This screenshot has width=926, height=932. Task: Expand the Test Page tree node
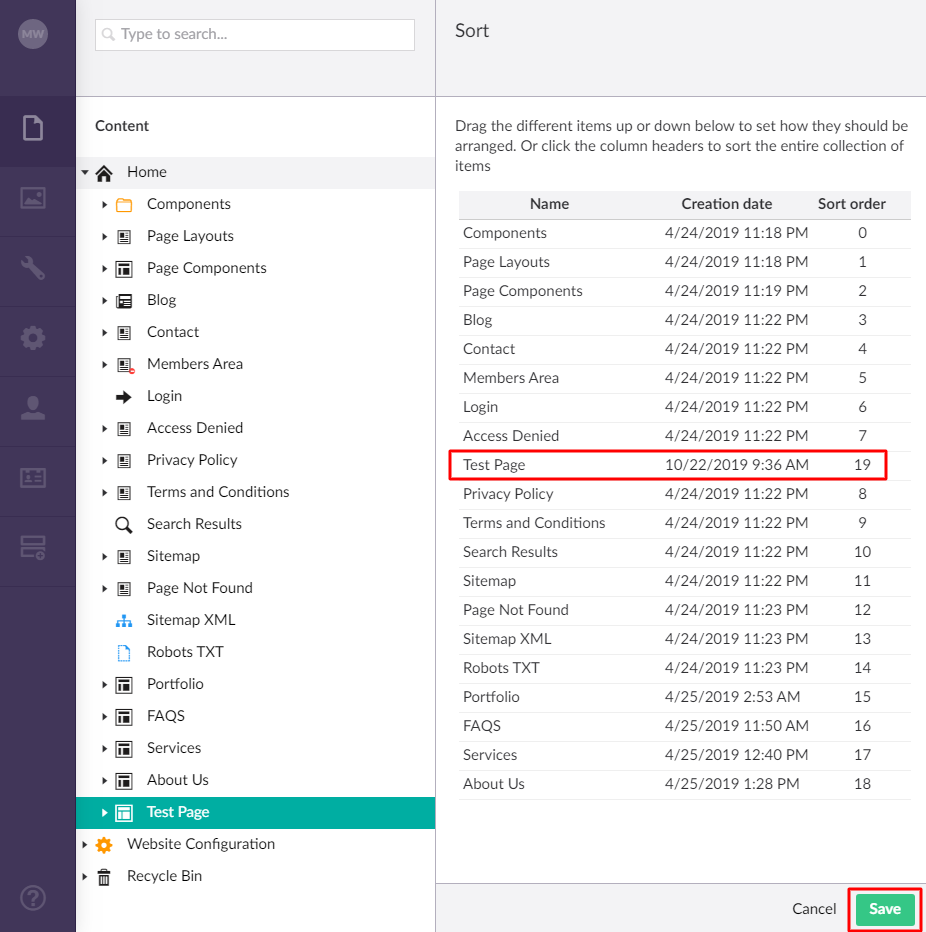click(x=105, y=812)
